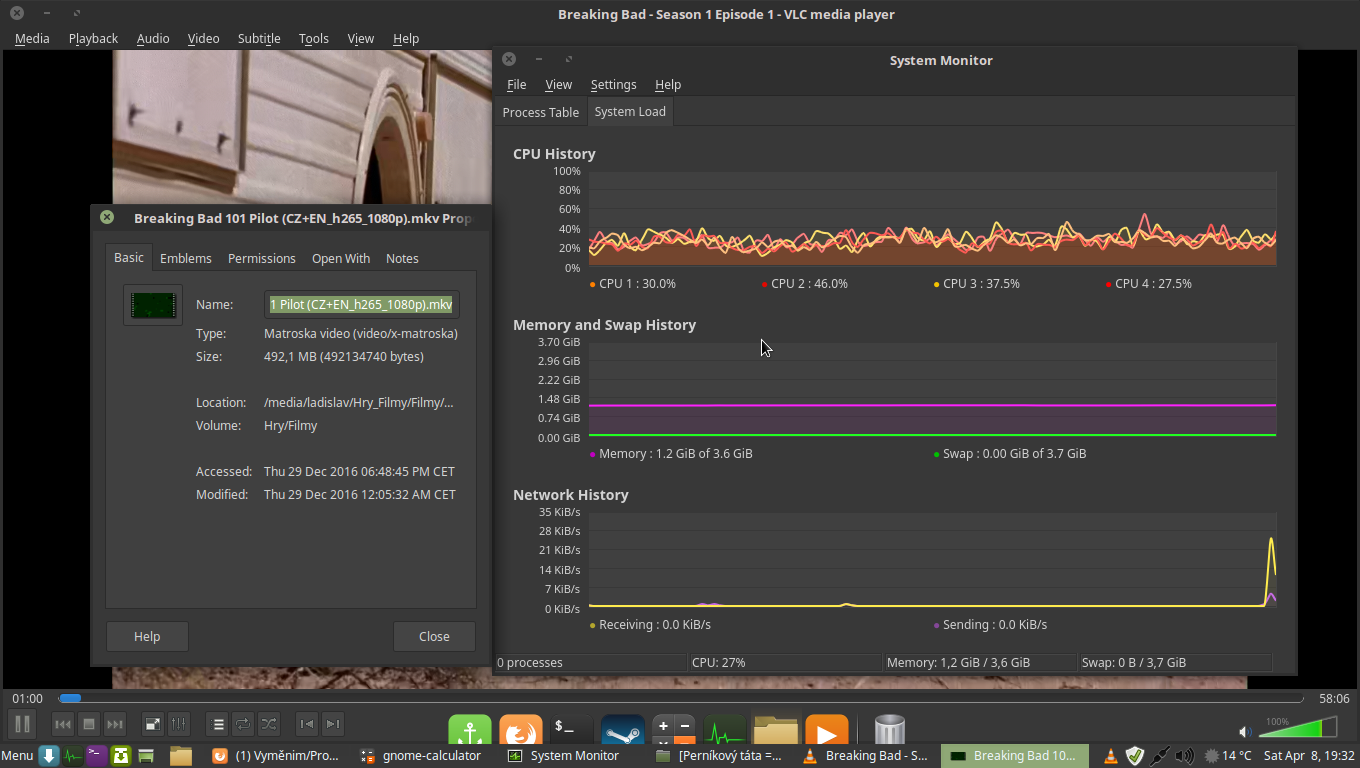This screenshot has height=768, width=1360.
Task: Click the stop playback button in VLC
Action: [89, 724]
